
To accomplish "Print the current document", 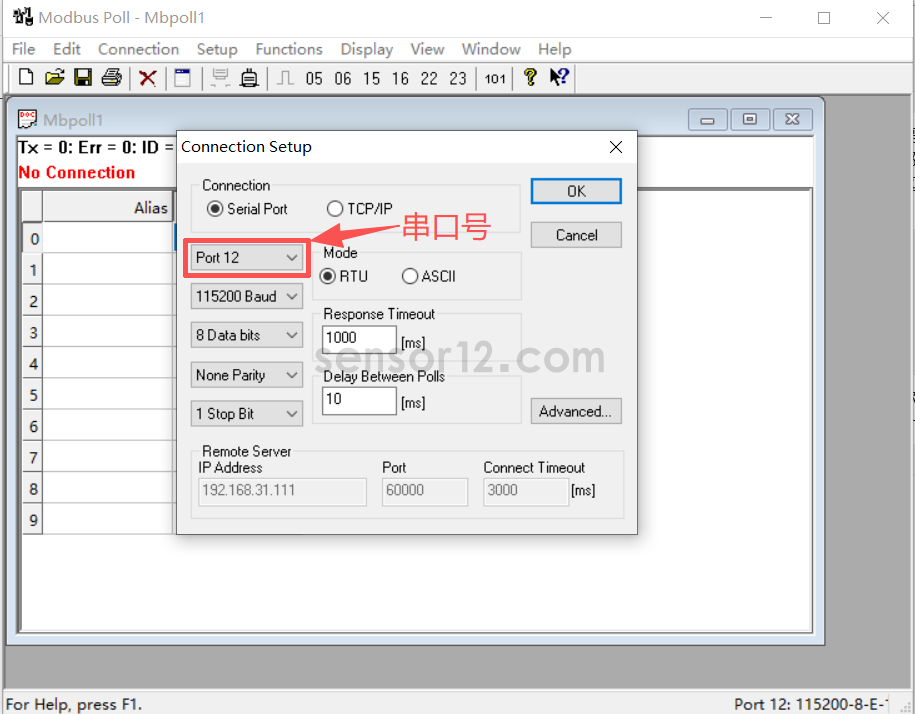I will [111, 77].
